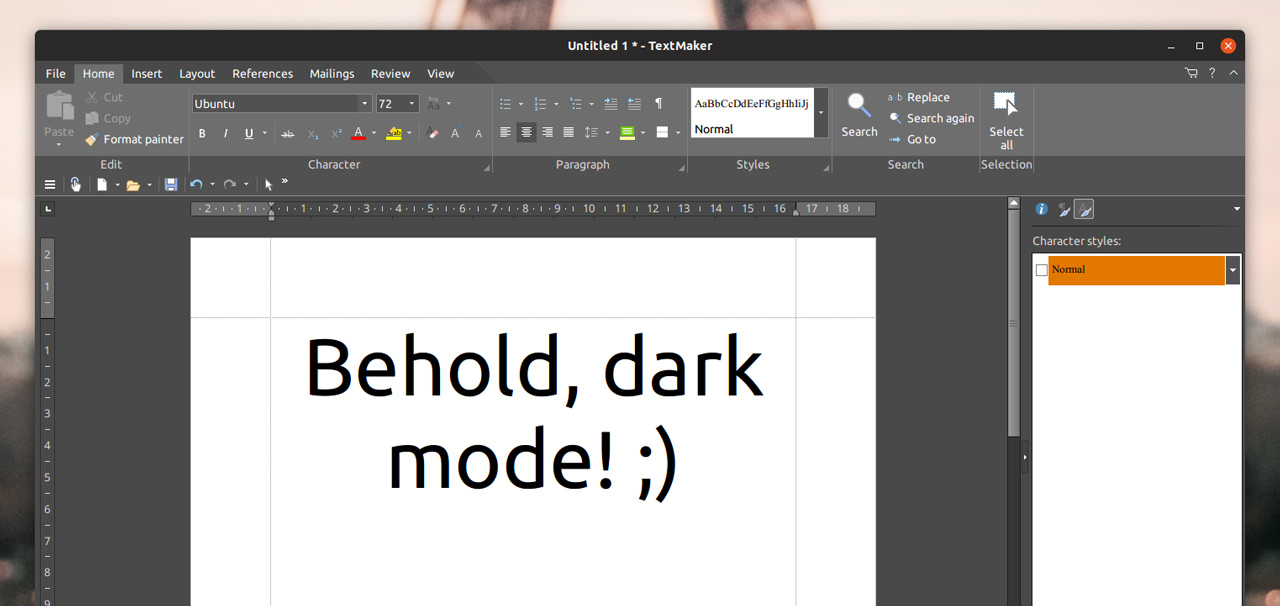Align text right

click(547, 132)
